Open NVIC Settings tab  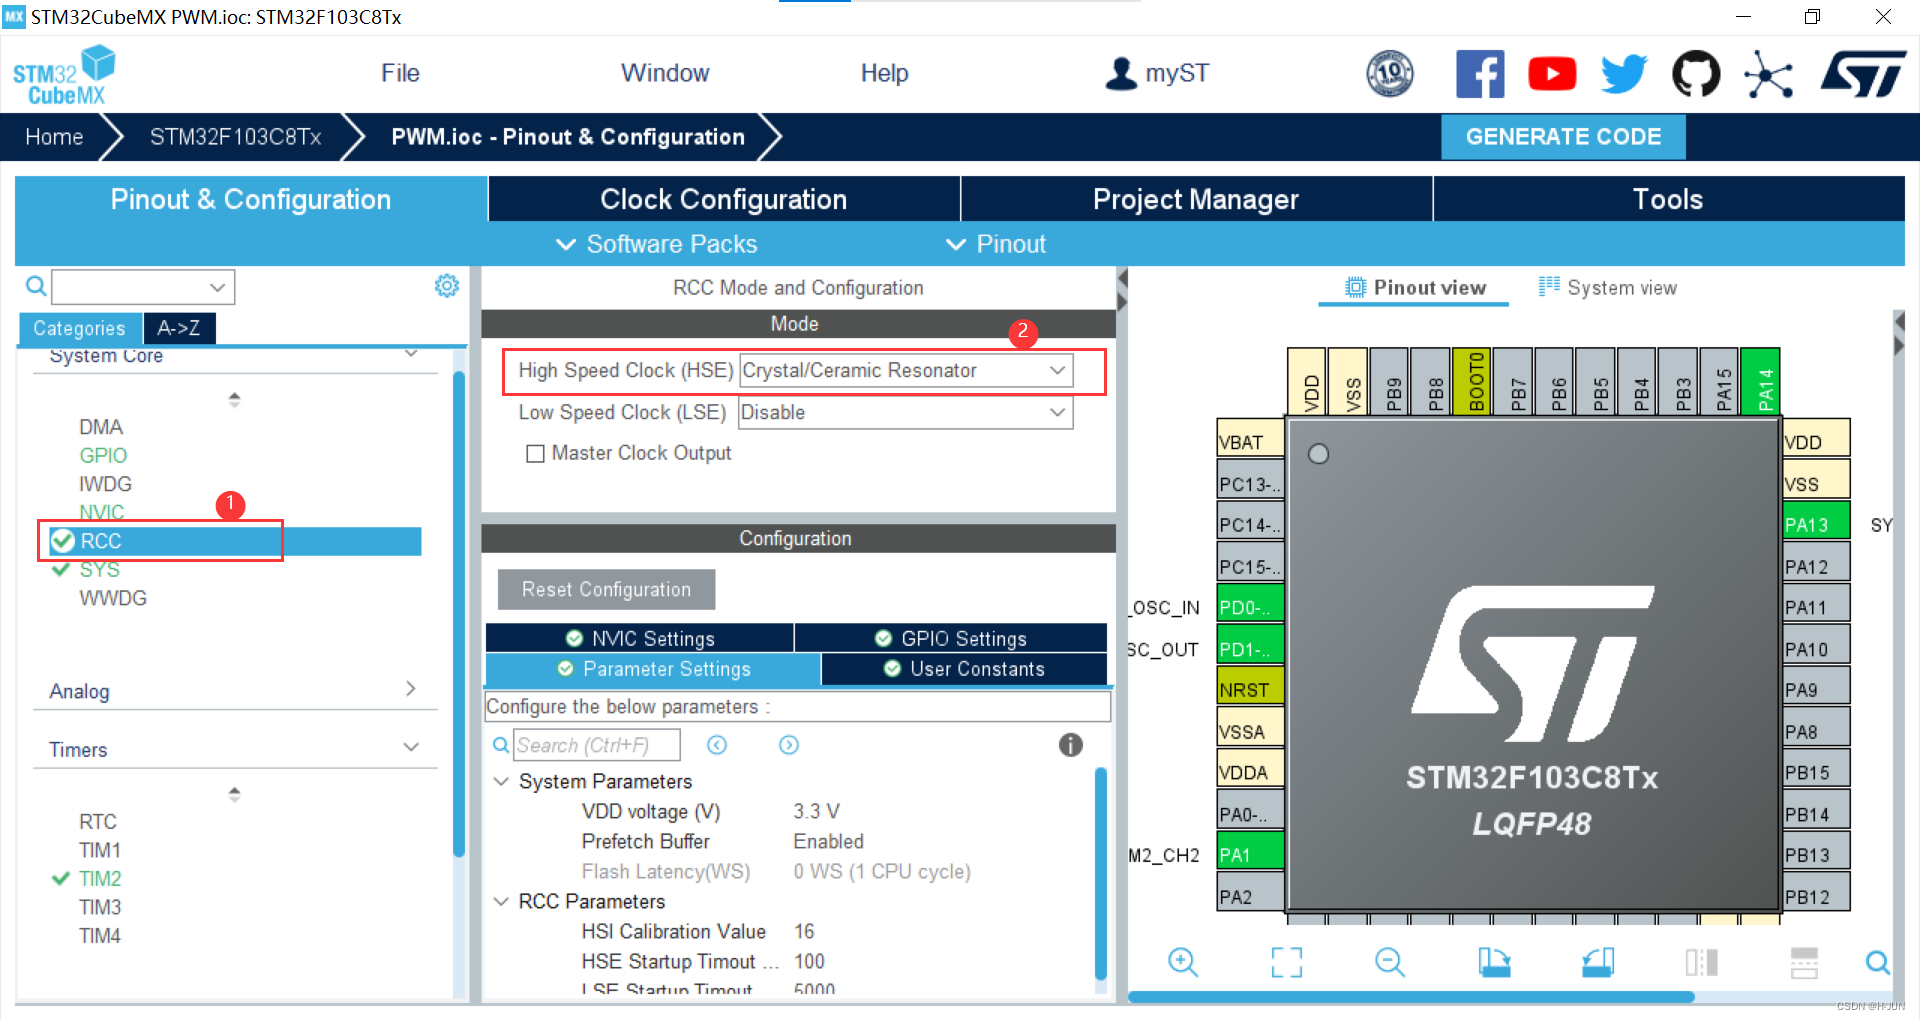click(640, 638)
